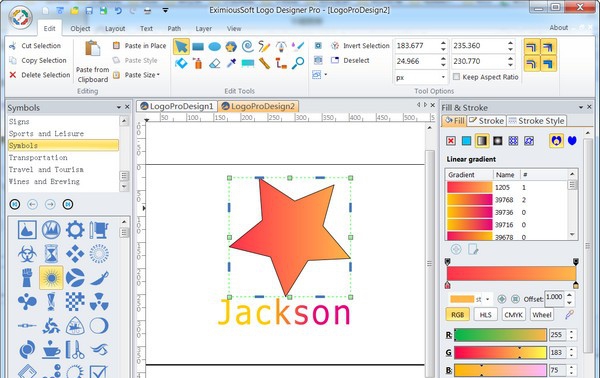The height and width of the screenshot is (378, 600).
Task: Go to previous symbols page arrow
Action: click(x=33, y=204)
